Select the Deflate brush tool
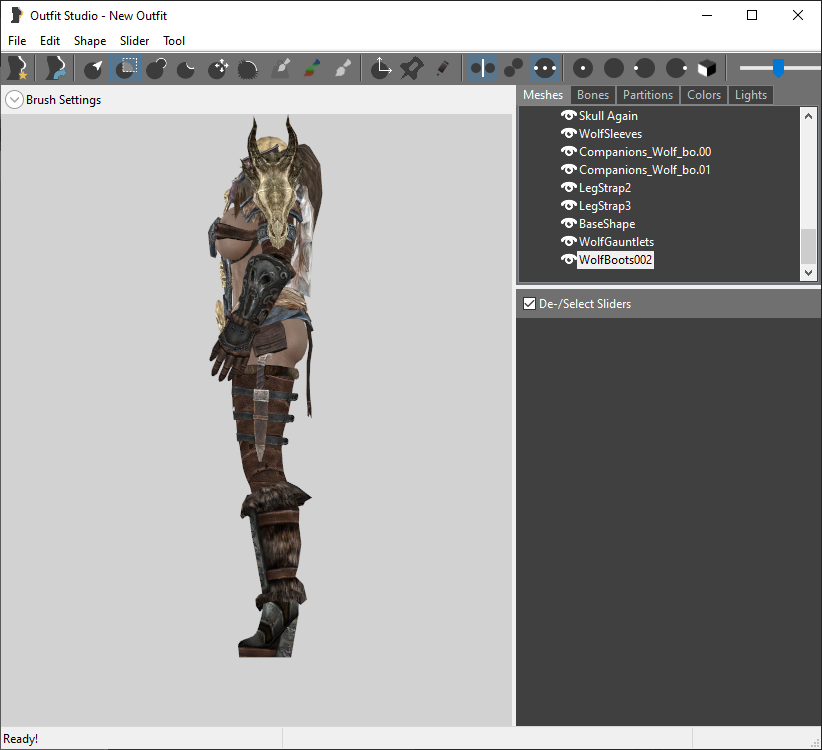 (x=187, y=68)
